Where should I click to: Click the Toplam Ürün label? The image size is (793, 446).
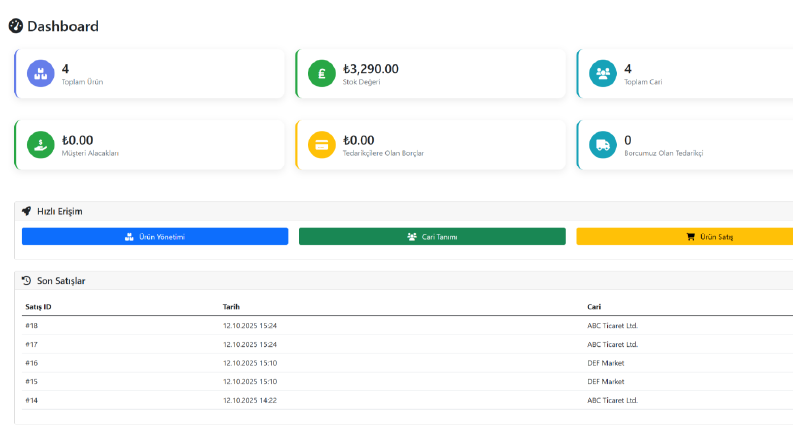[x=82, y=82]
